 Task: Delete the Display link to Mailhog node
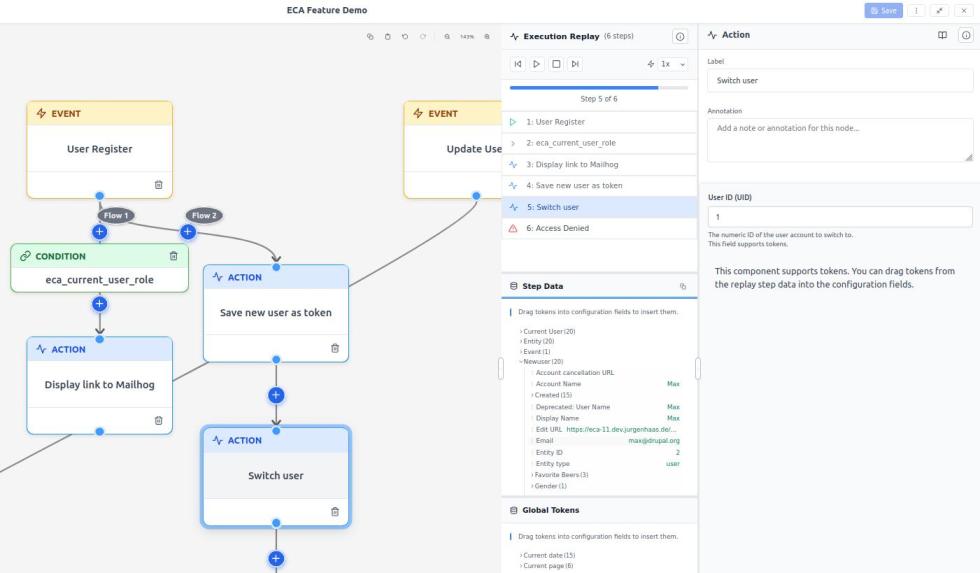[159, 421]
